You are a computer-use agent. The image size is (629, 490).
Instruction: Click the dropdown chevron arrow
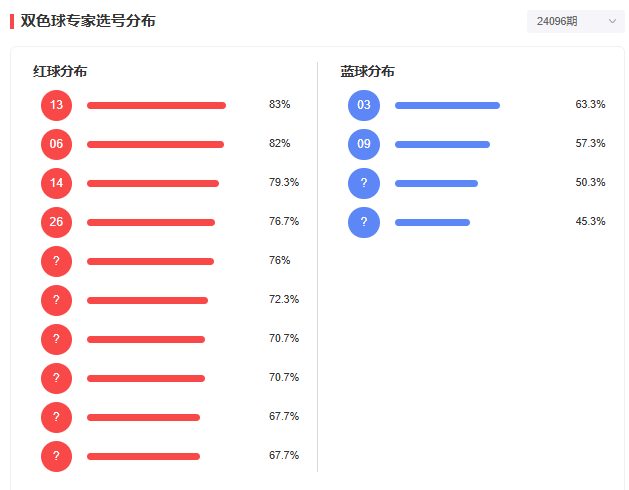coord(612,21)
